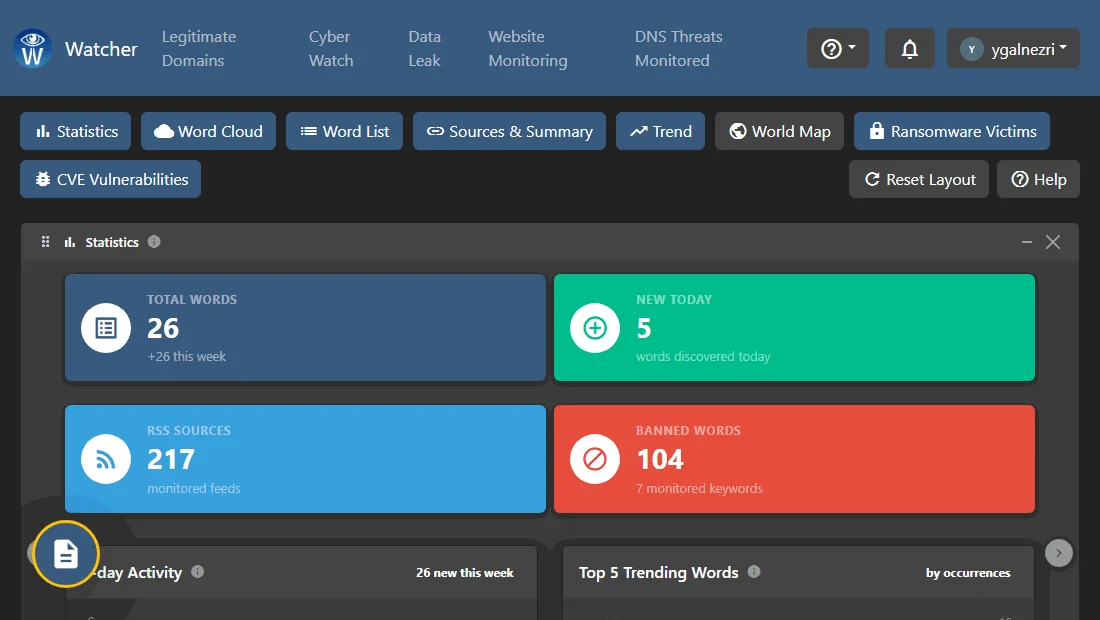Click info icon next to Top 5 Trending Words
The image size is (1100, 620).
click(x=754, y=572)
